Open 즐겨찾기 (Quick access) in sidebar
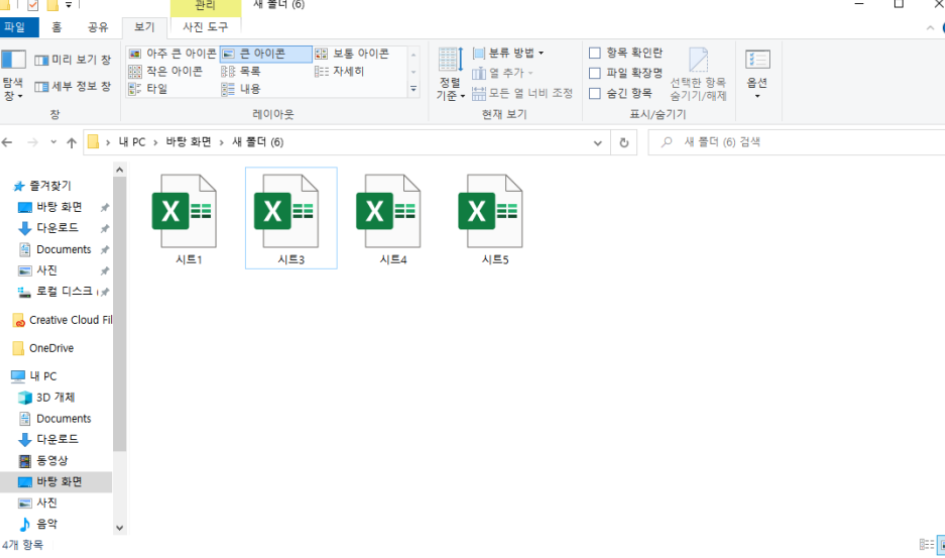The image size is (945, 558). tap(43, 186)
